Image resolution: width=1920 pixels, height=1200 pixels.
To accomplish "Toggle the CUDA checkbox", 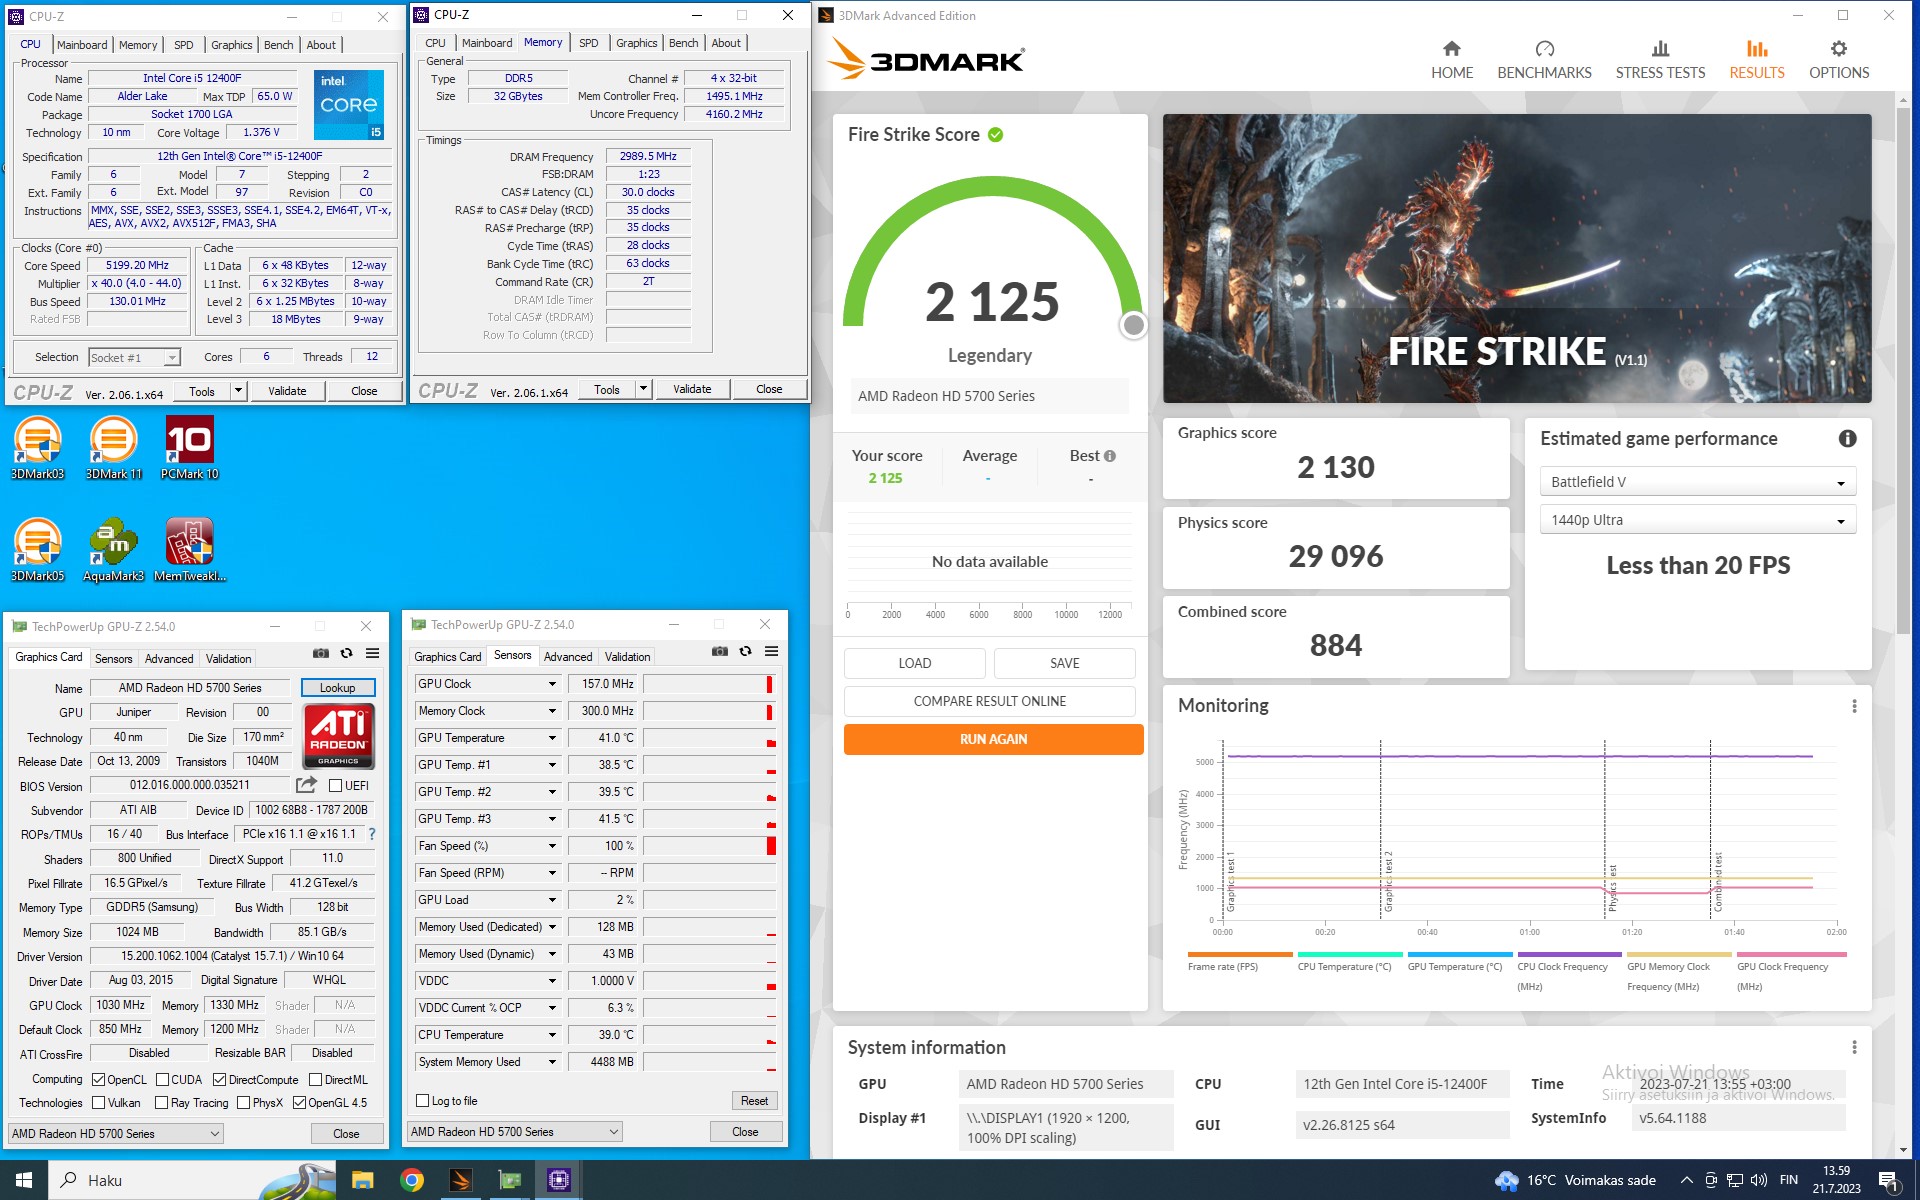I will (162, 1080).
